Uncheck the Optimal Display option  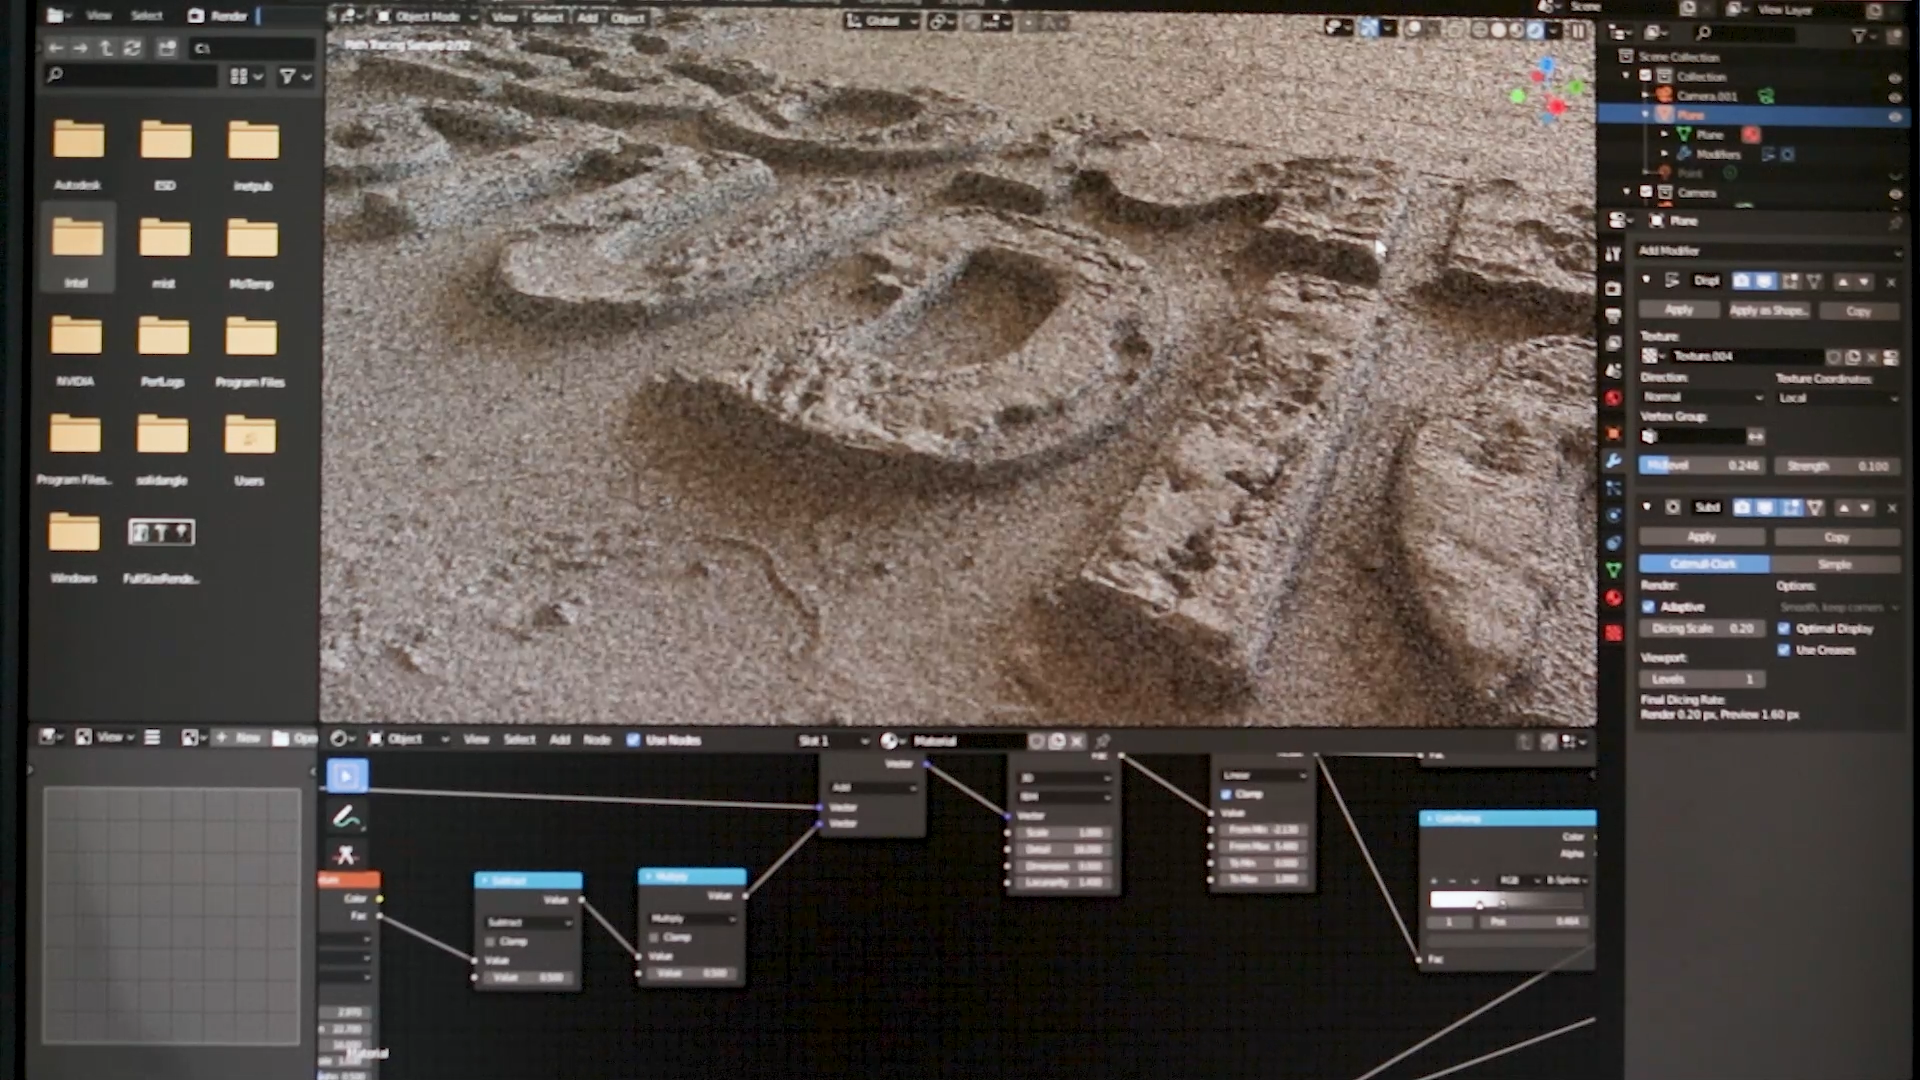[1784, 629]
